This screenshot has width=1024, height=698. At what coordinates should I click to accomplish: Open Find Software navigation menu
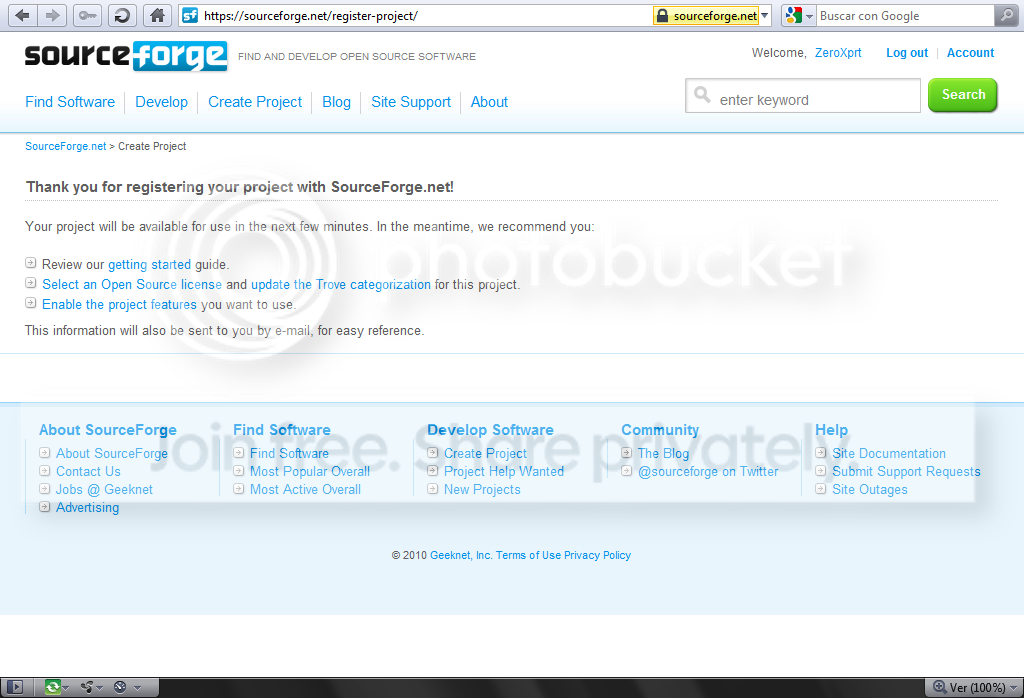pos(70,102)
